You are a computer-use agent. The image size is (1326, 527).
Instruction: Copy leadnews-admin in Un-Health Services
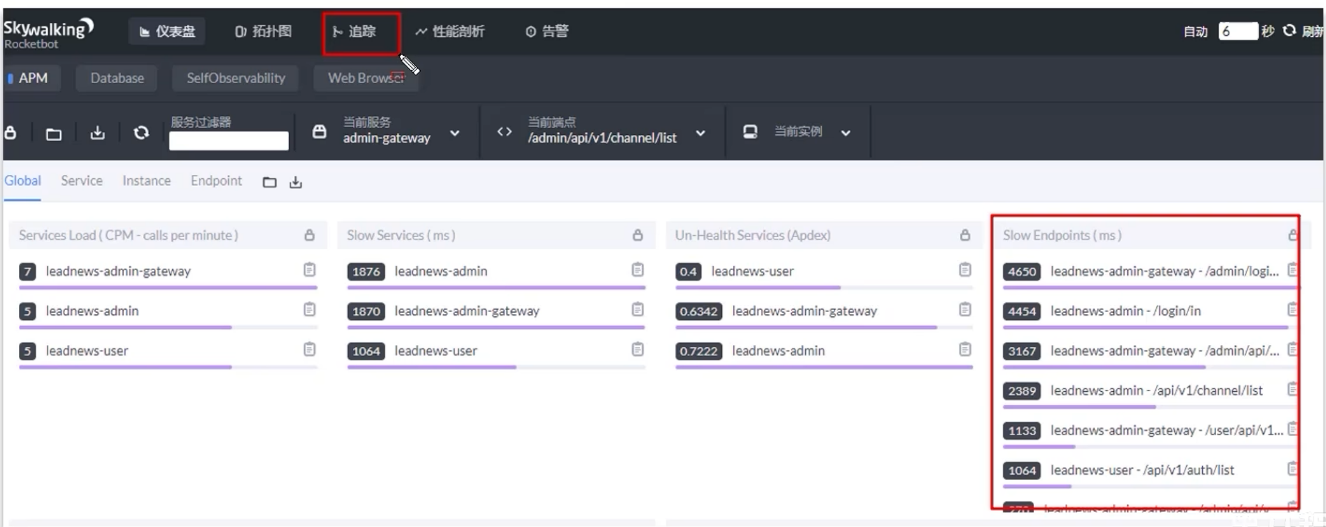pyautogui.click(x=965, y=350)
